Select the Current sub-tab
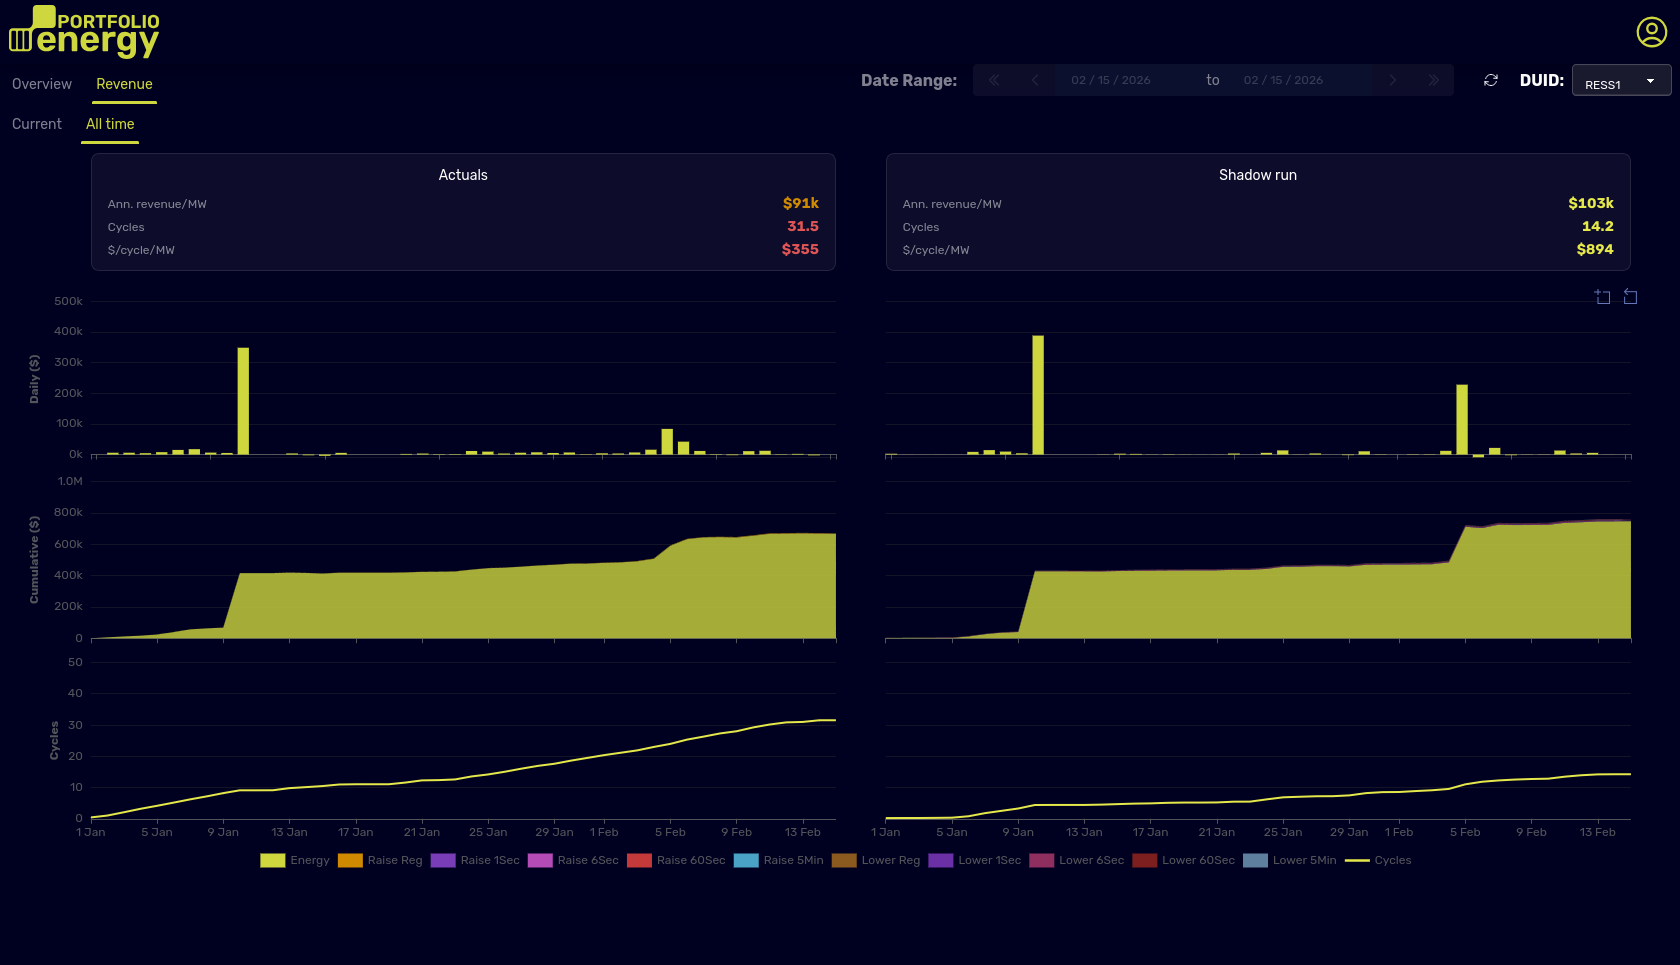Viewport: 1680px width, 965px height. pos(36,124)
